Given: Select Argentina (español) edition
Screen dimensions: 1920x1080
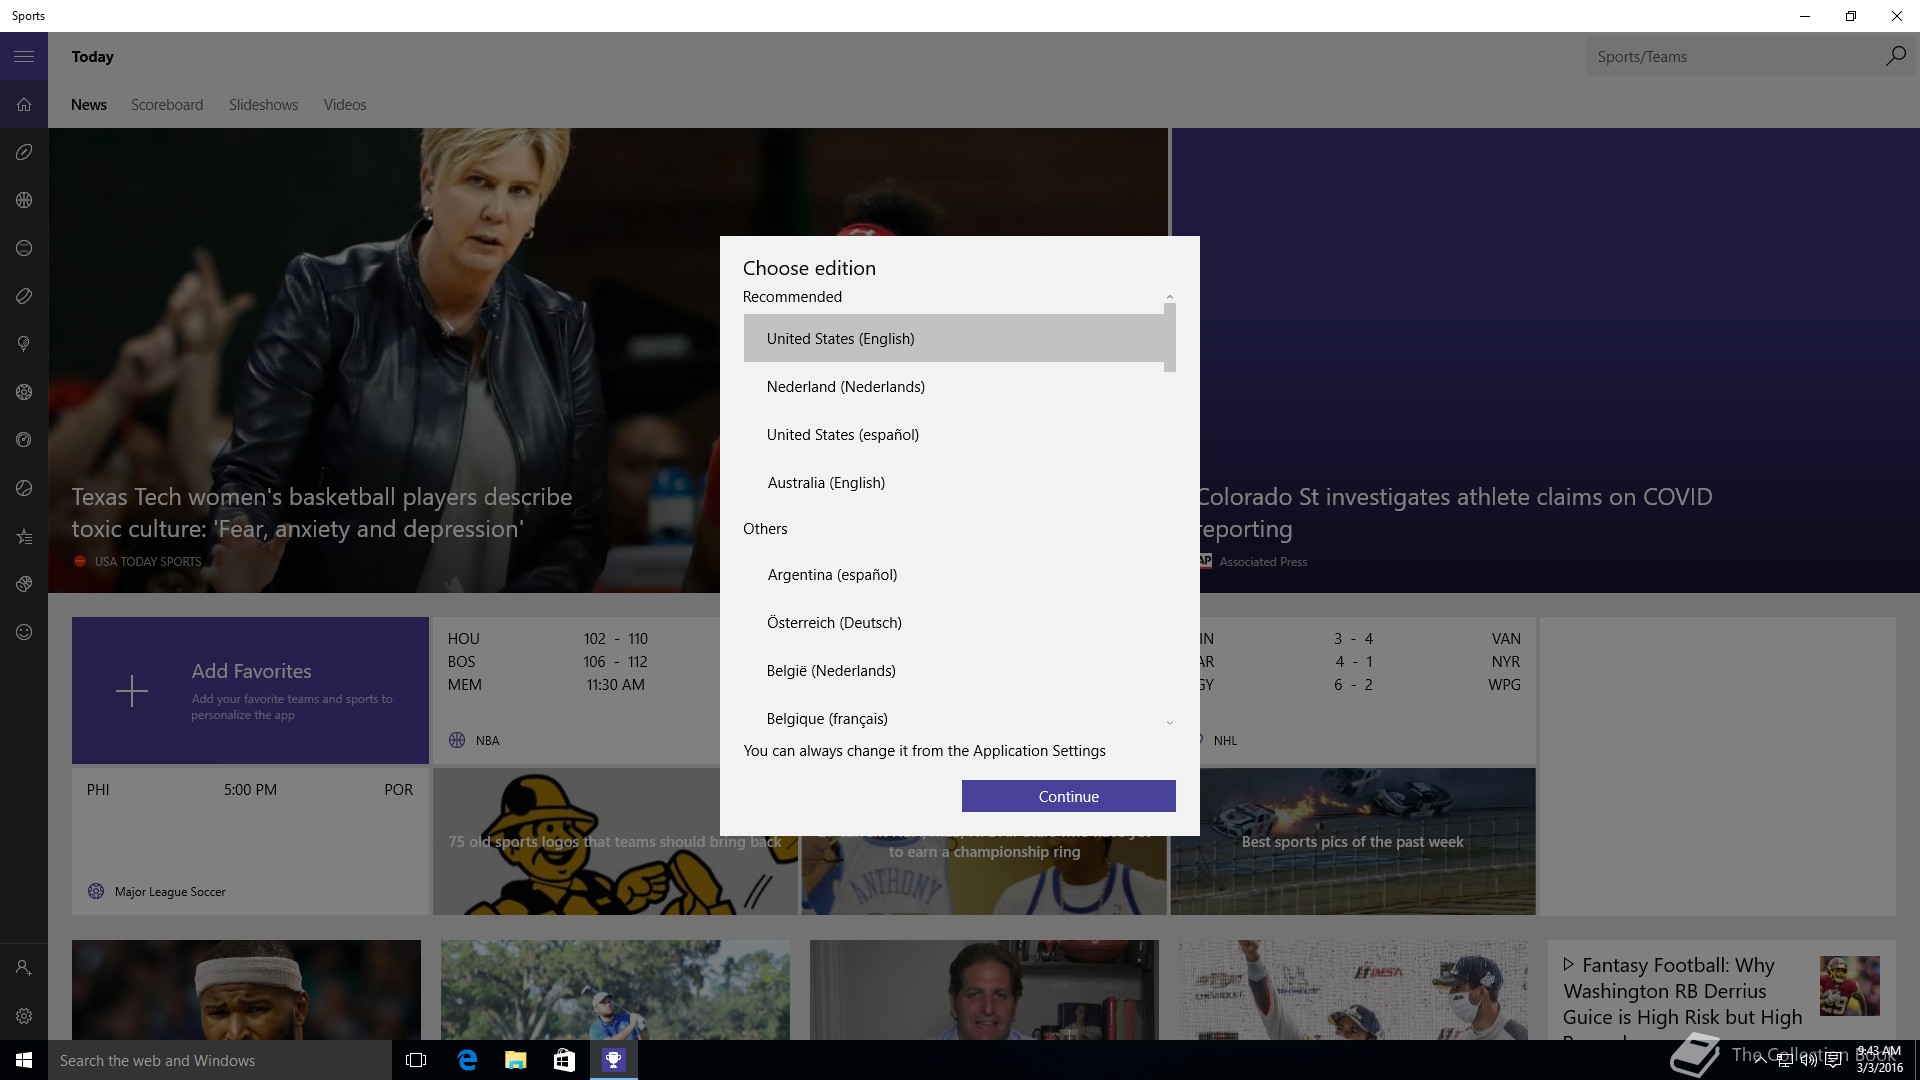Looking at the screenshot, I should (953, 575).
